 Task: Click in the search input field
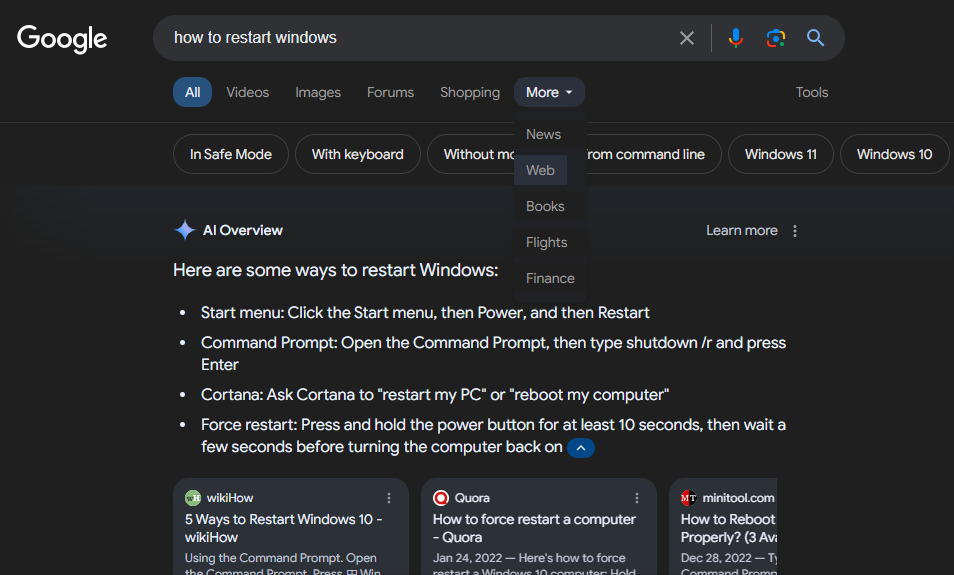pos(420,38)
